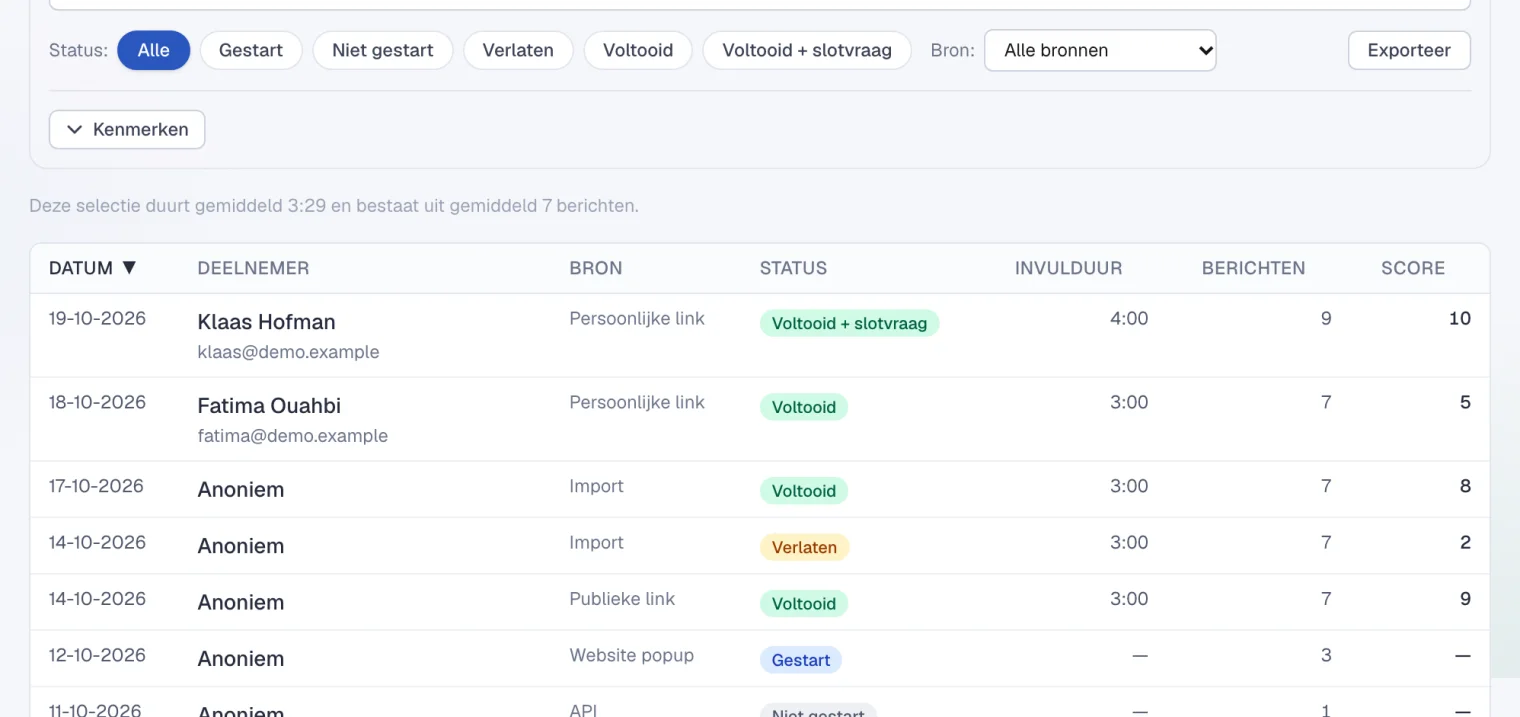Click the Gestart status badge in the table
This screenshot has width=1520, height=717.
(801, 660)
